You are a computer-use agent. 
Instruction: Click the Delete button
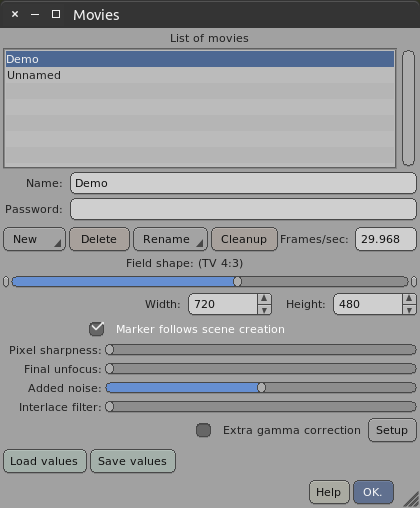pos(99,239)
